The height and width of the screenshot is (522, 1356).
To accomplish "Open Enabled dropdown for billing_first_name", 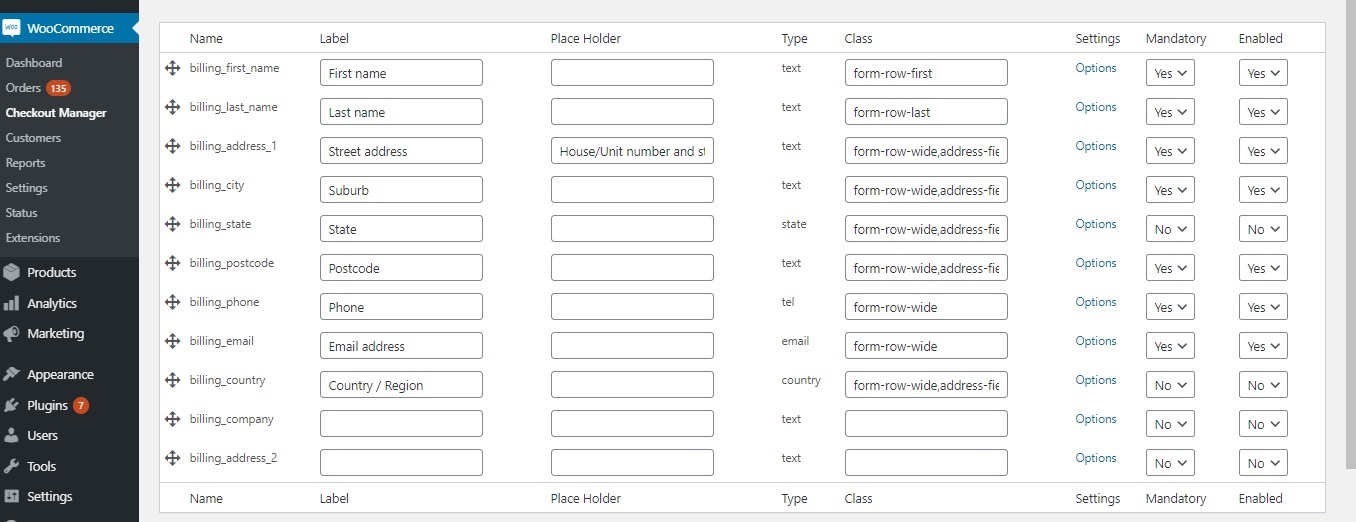I will [1263, 73].
